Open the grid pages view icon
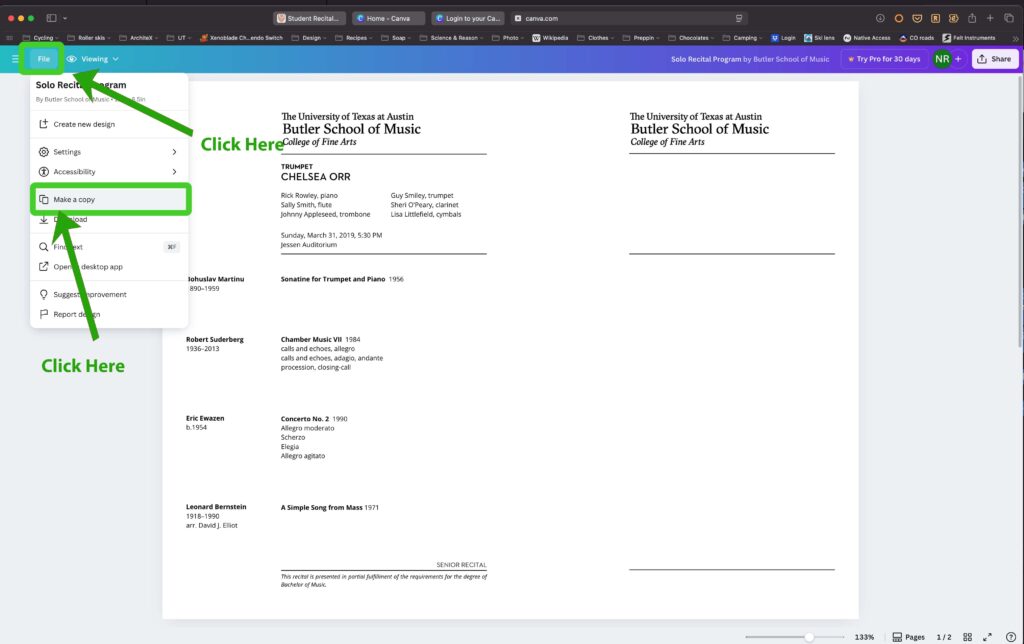1024x644 pixels. (x=967, y=636)
